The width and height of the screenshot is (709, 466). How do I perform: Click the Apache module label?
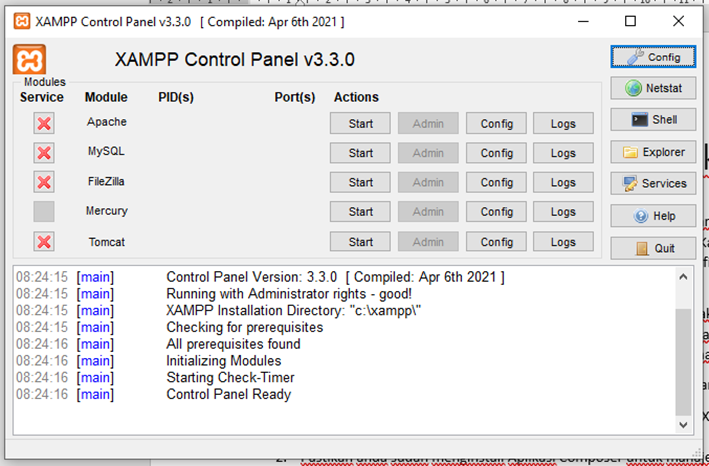[x=107, y=122]
